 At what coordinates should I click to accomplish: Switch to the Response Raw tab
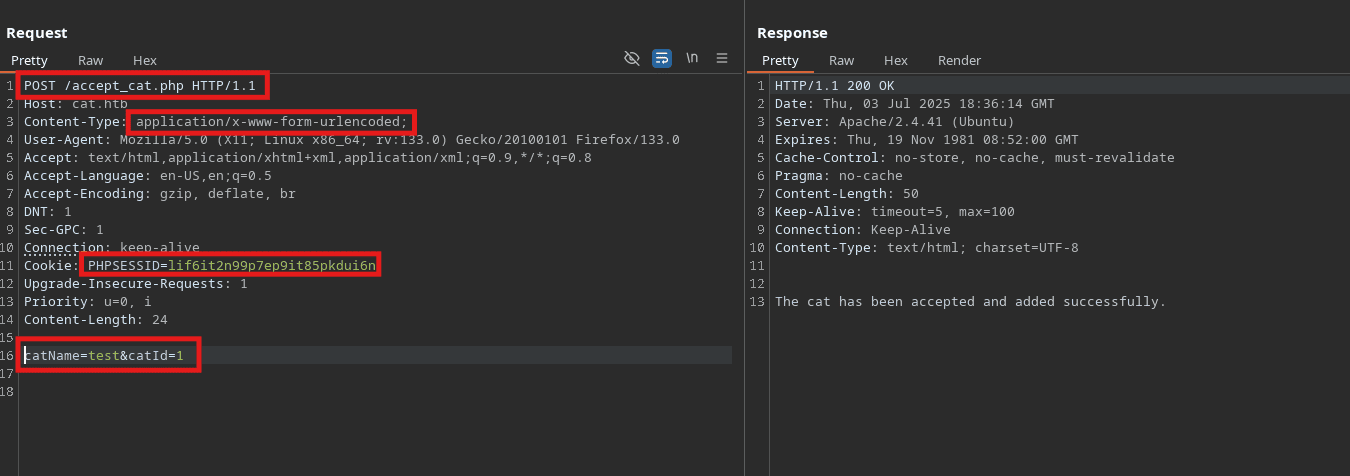[841, 61]
